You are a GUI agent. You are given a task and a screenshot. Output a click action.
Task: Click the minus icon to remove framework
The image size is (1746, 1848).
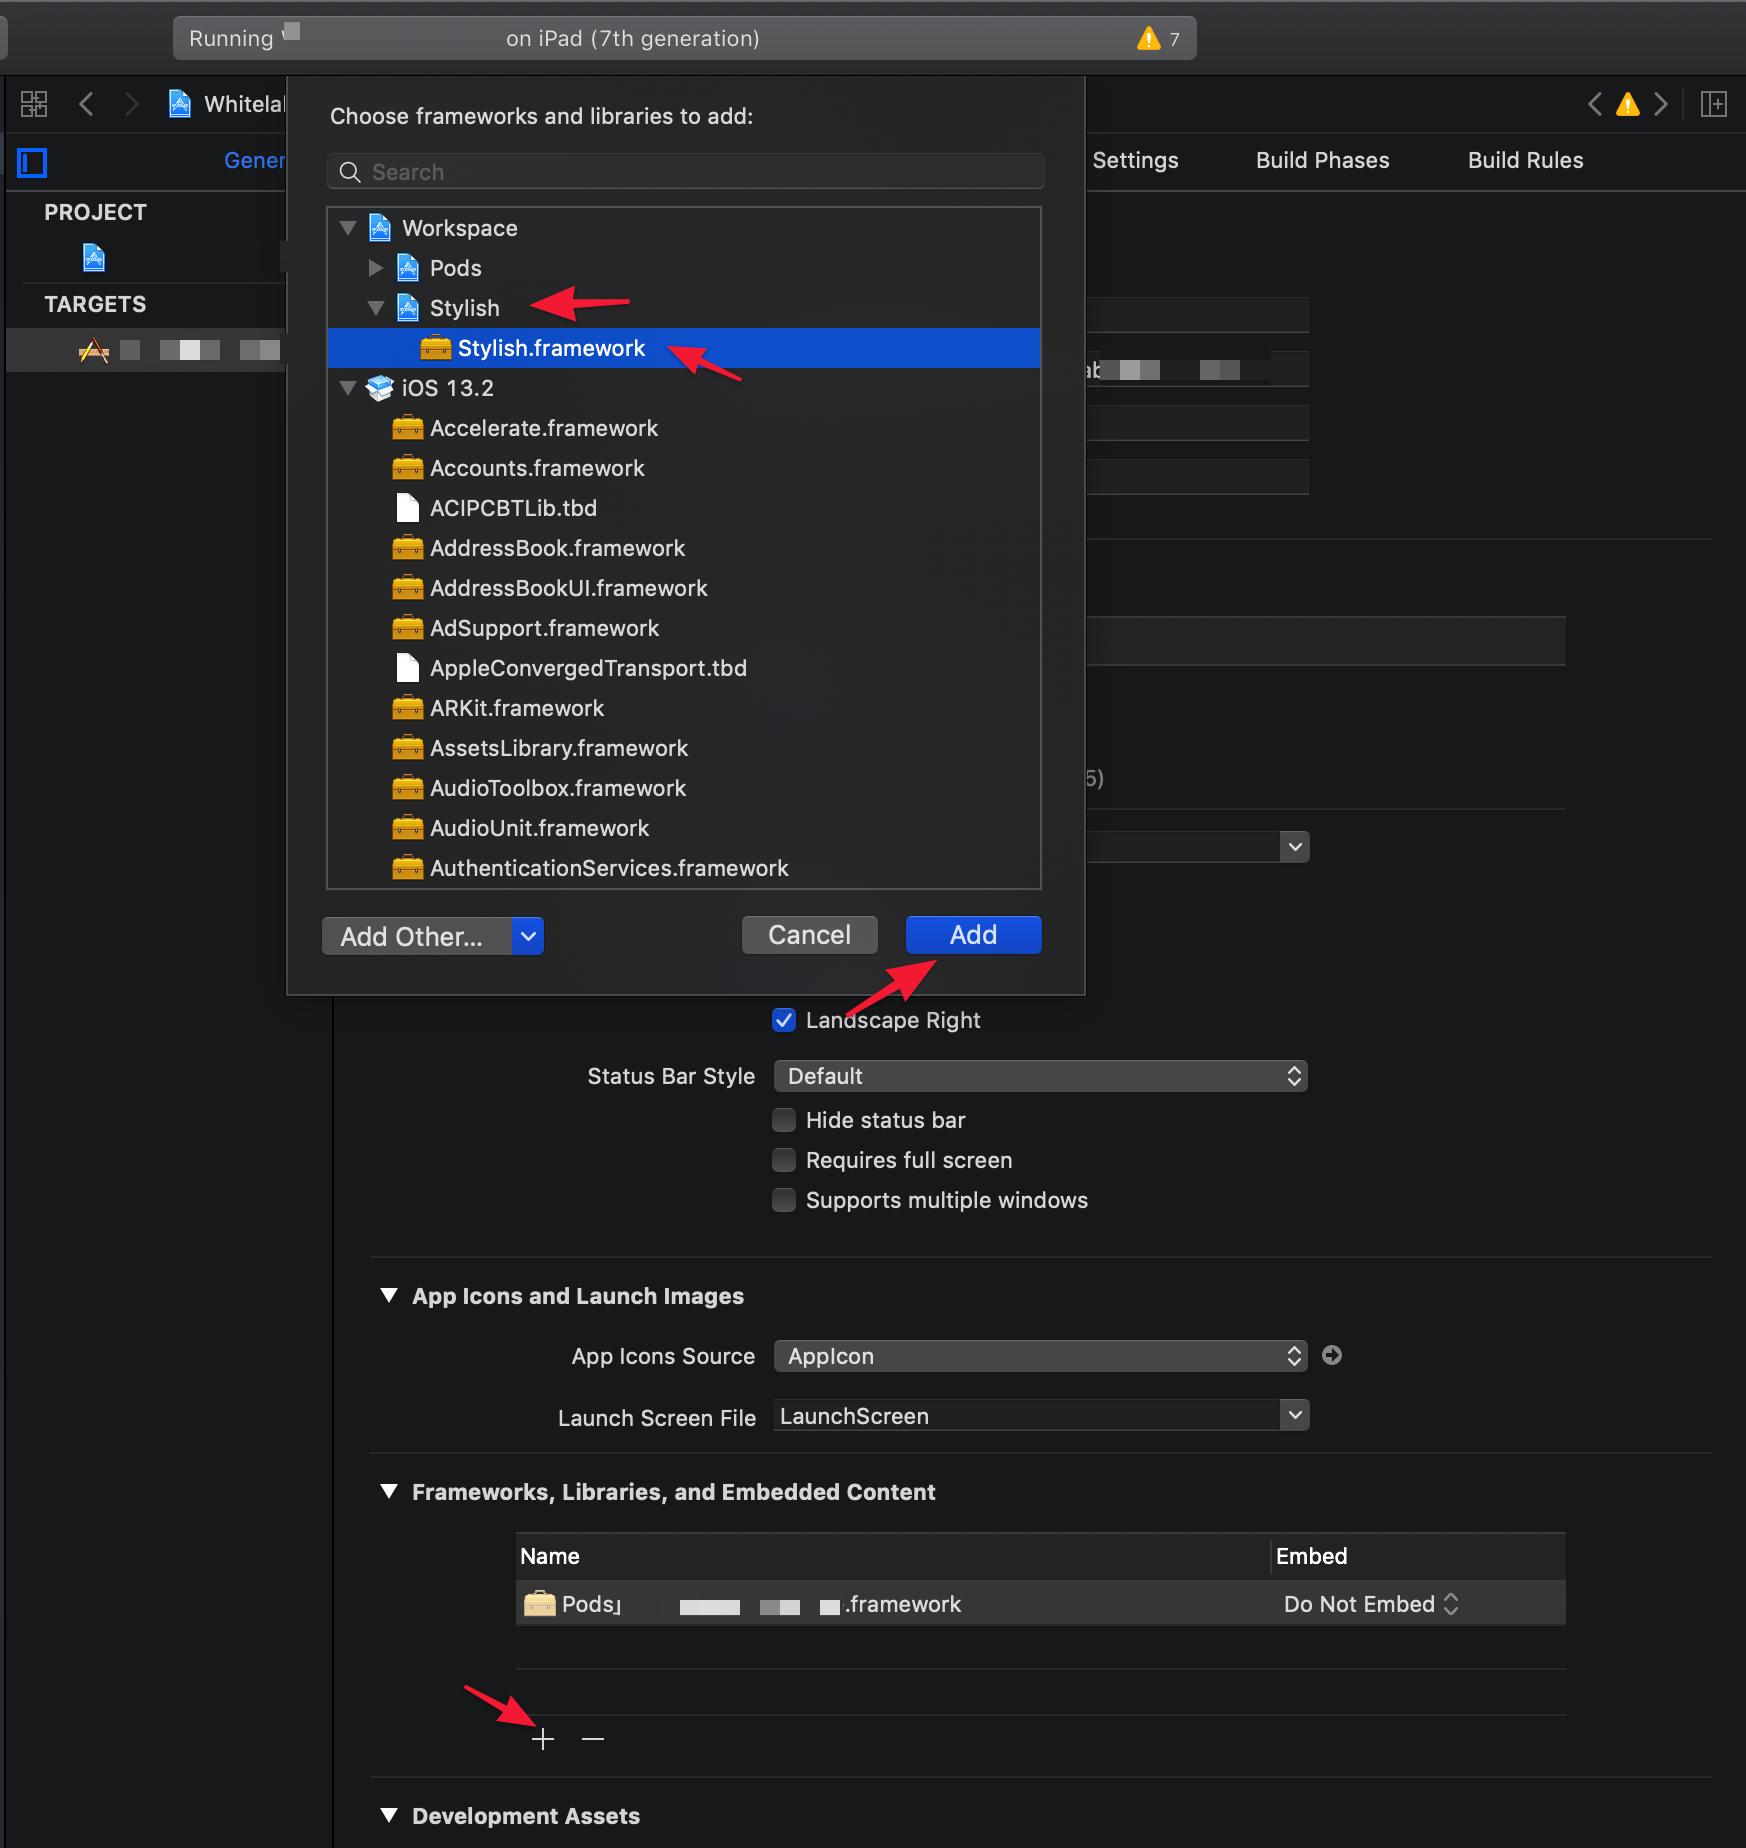tap(593, 1739)
